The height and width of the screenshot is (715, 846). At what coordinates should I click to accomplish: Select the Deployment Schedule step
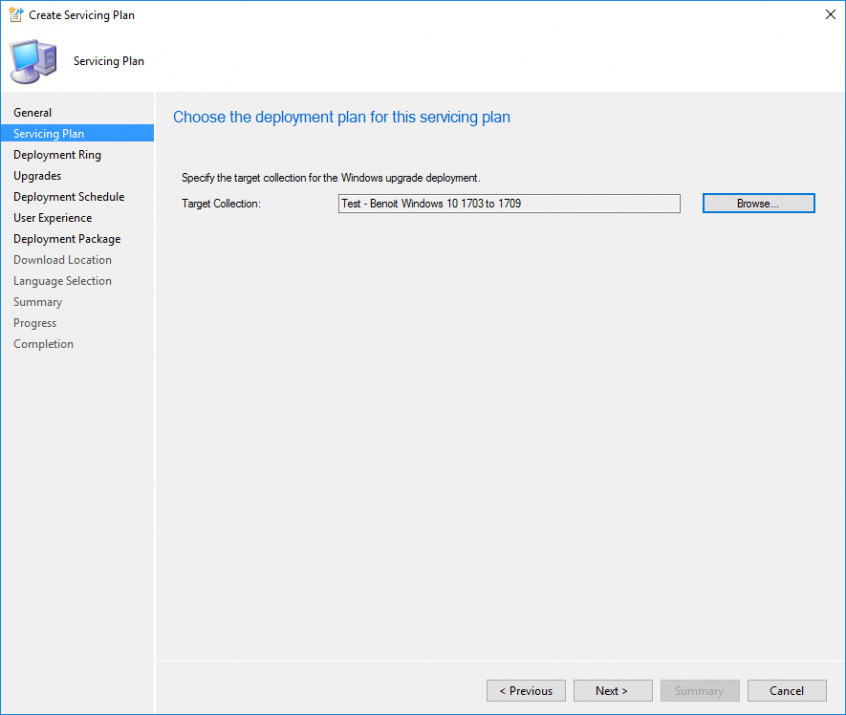68,196
